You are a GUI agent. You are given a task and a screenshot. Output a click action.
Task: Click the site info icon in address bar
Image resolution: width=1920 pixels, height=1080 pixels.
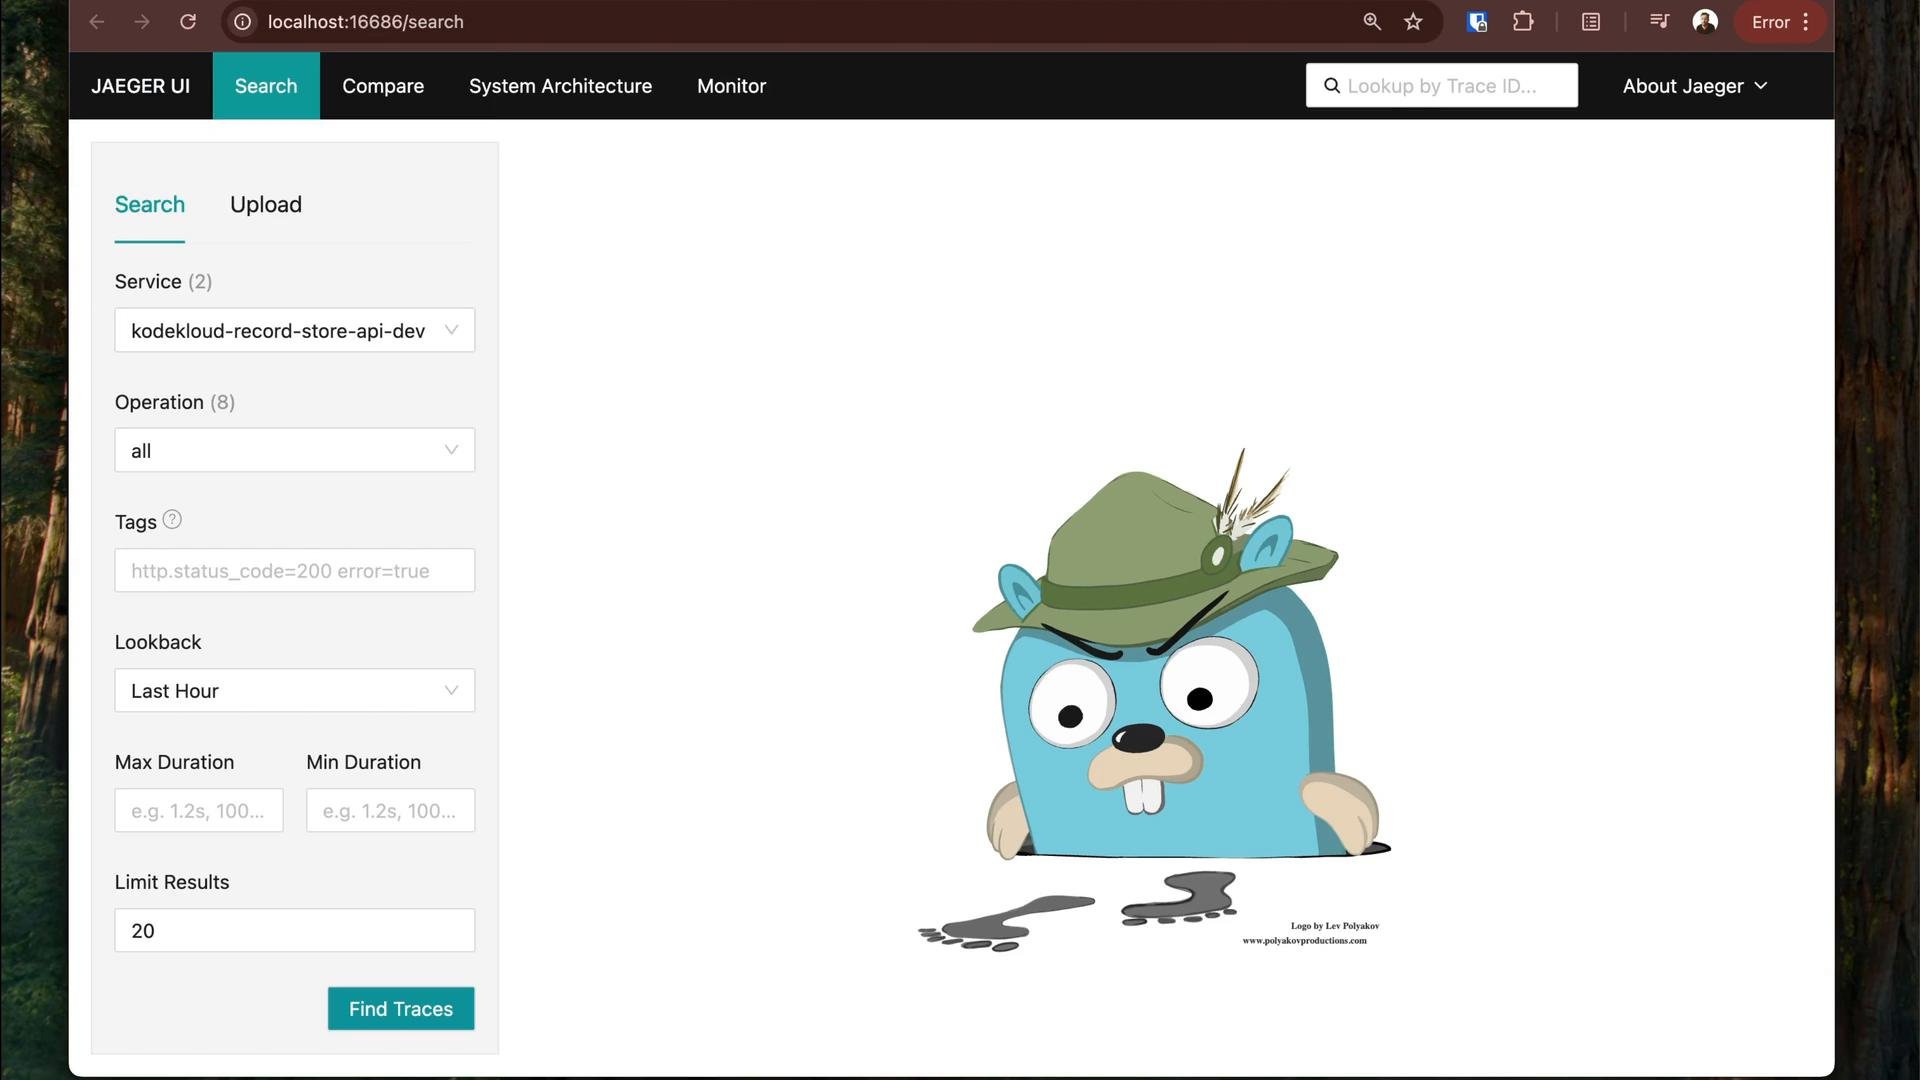[243, 22]
